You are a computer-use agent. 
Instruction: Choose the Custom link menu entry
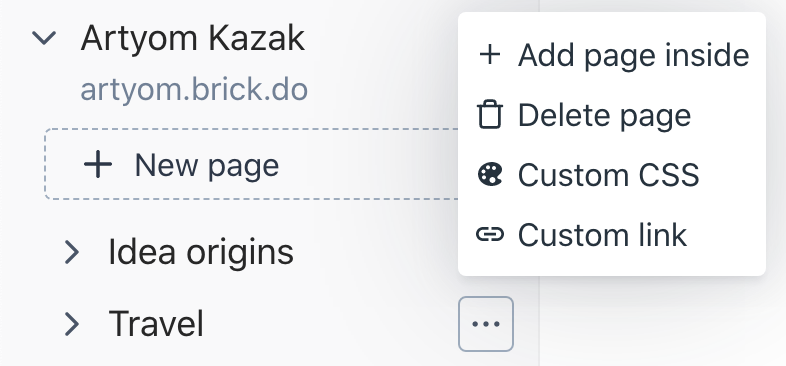tap(612, 234)
